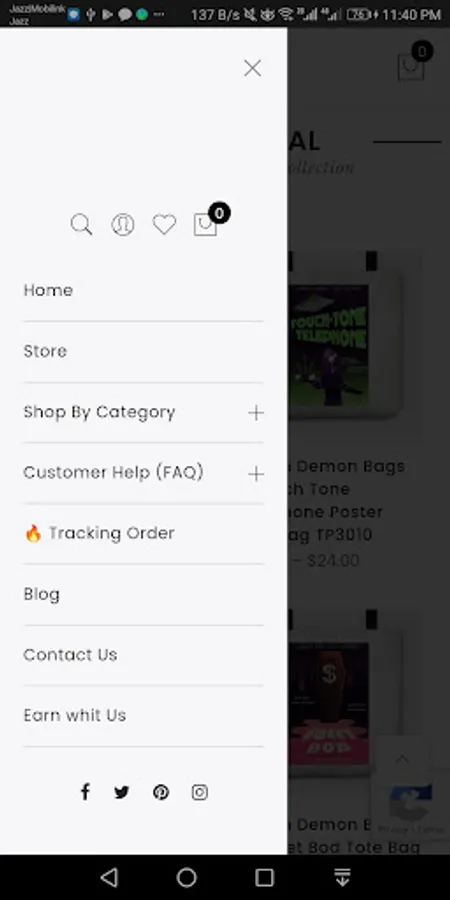The image size is (450, 900).
Task: Visit the Facebook page icon
Action: [85, 792]
